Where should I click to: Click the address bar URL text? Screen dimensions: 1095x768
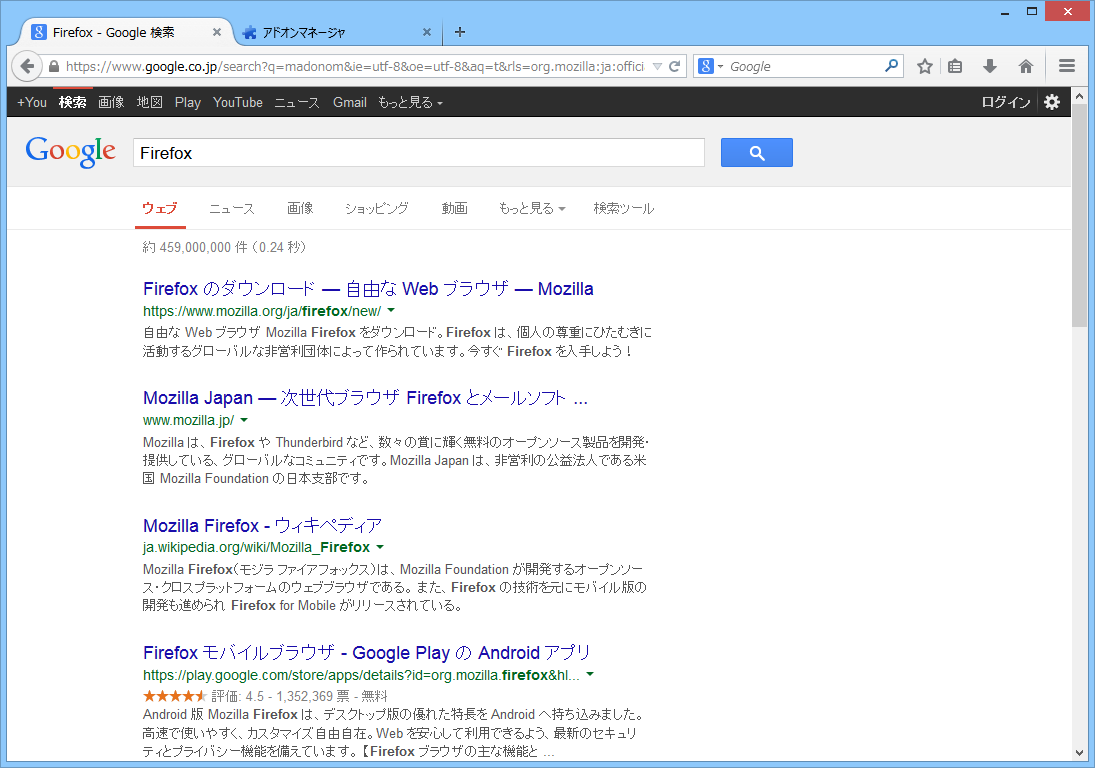tap(355, 66)
